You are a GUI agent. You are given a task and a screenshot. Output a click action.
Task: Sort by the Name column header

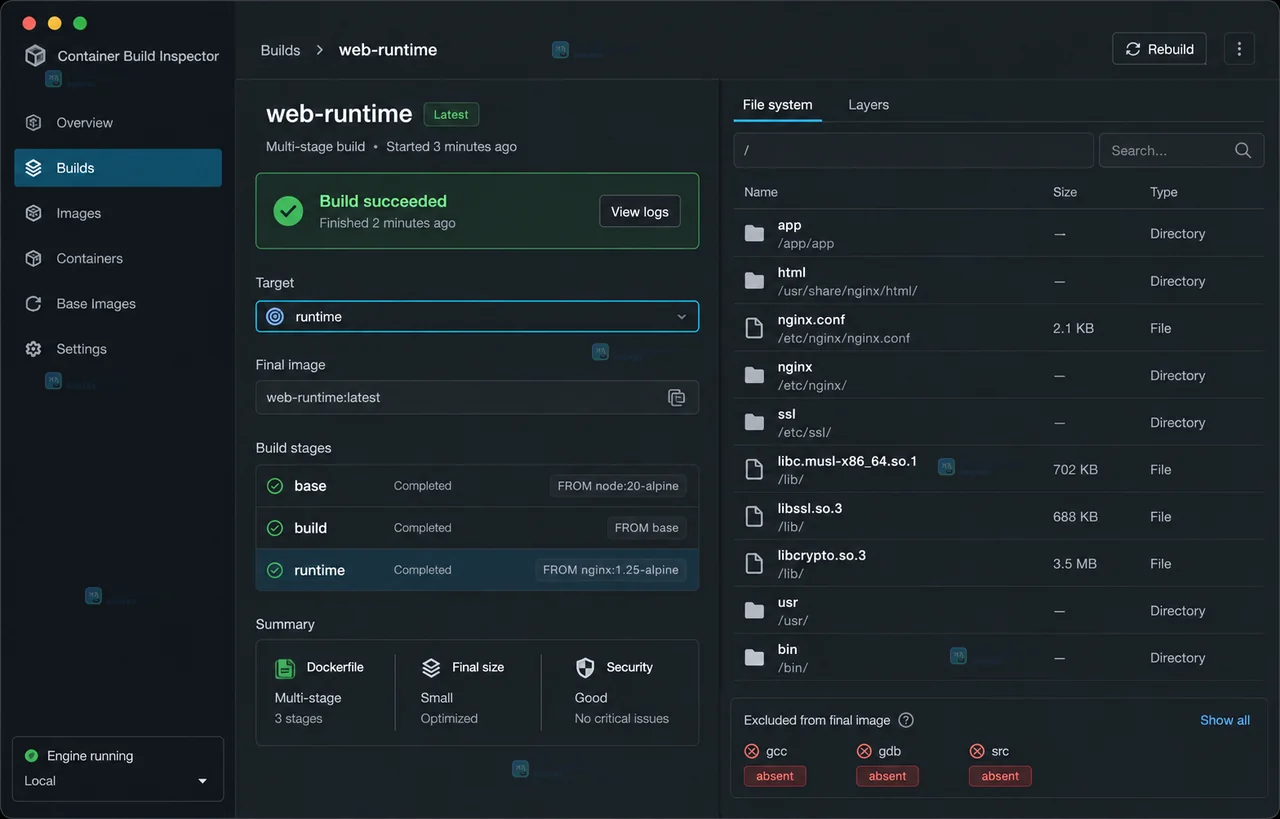[761, 192]
